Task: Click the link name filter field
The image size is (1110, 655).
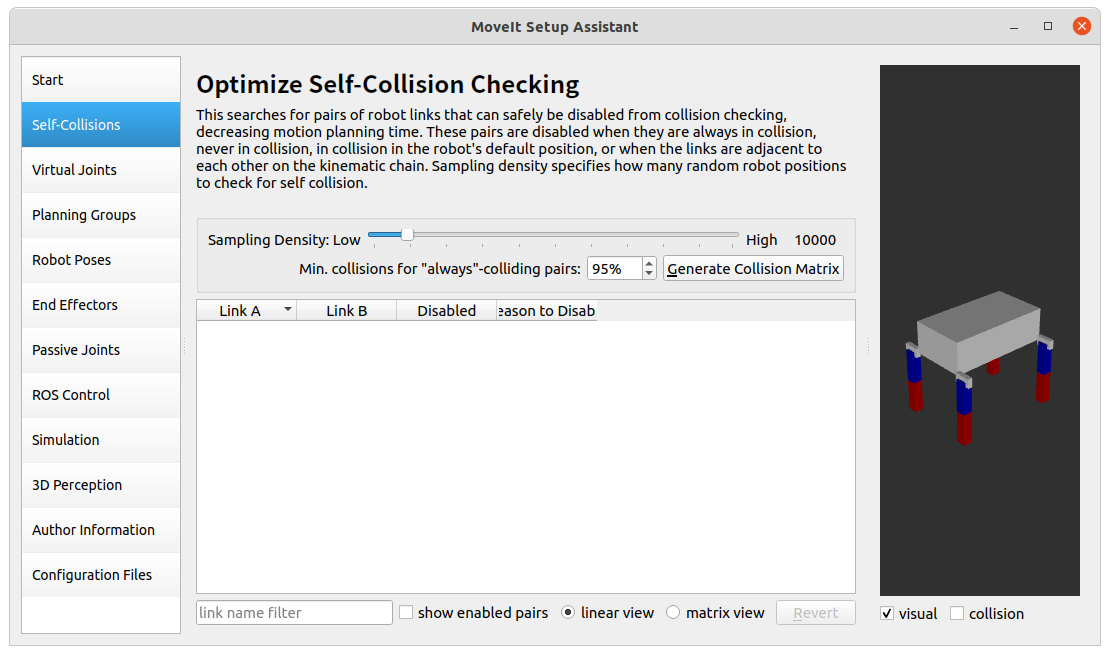Action: coord(294,613)
